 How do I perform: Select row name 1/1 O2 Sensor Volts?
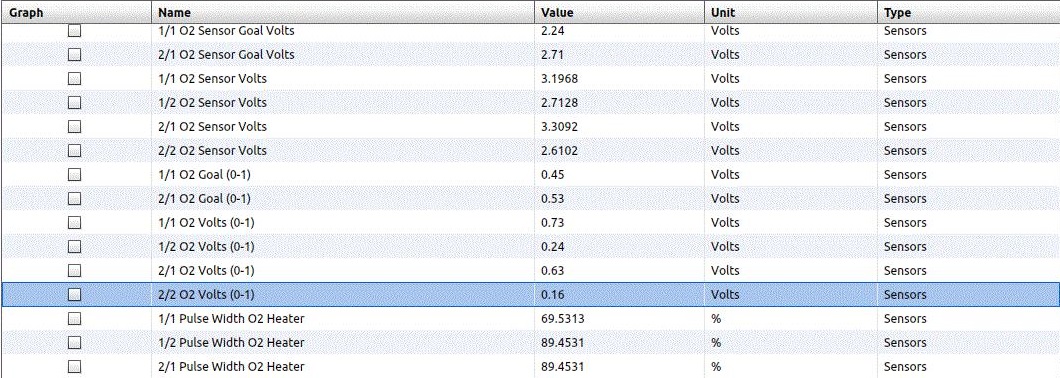[212, 79]
